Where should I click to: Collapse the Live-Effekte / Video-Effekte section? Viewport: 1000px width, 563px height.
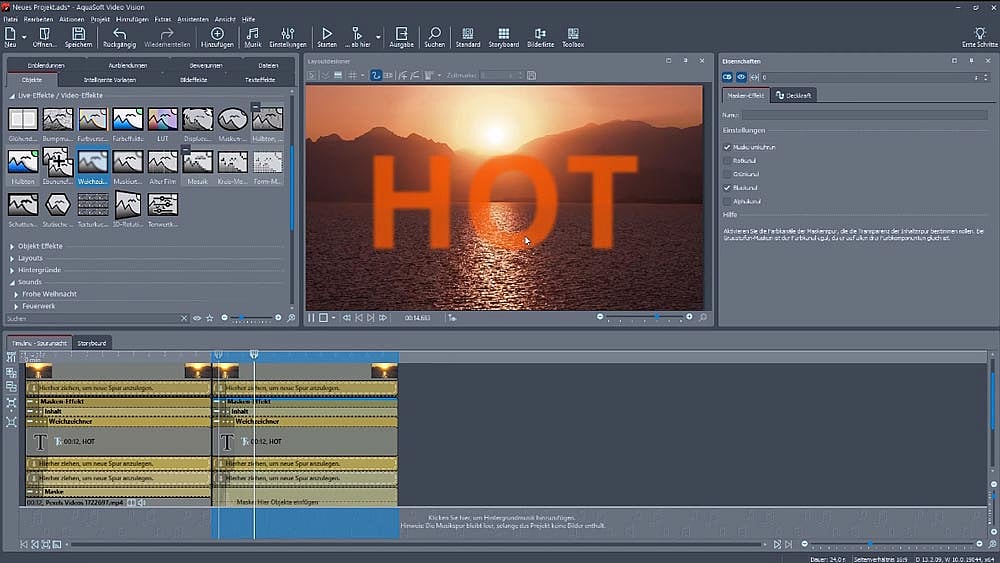pos(12,95)
